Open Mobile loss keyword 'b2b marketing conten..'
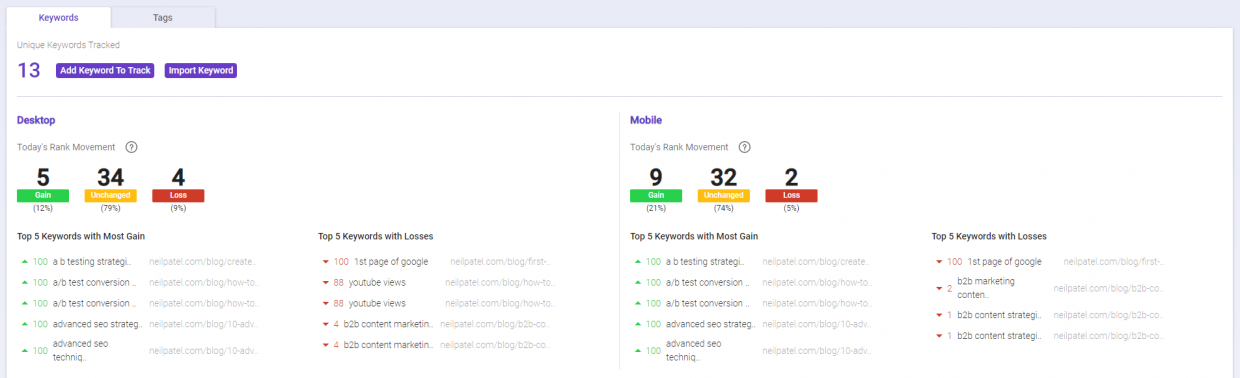This screenshot has width=1240, height=378. pyautogui.click(x=986, y=288)
